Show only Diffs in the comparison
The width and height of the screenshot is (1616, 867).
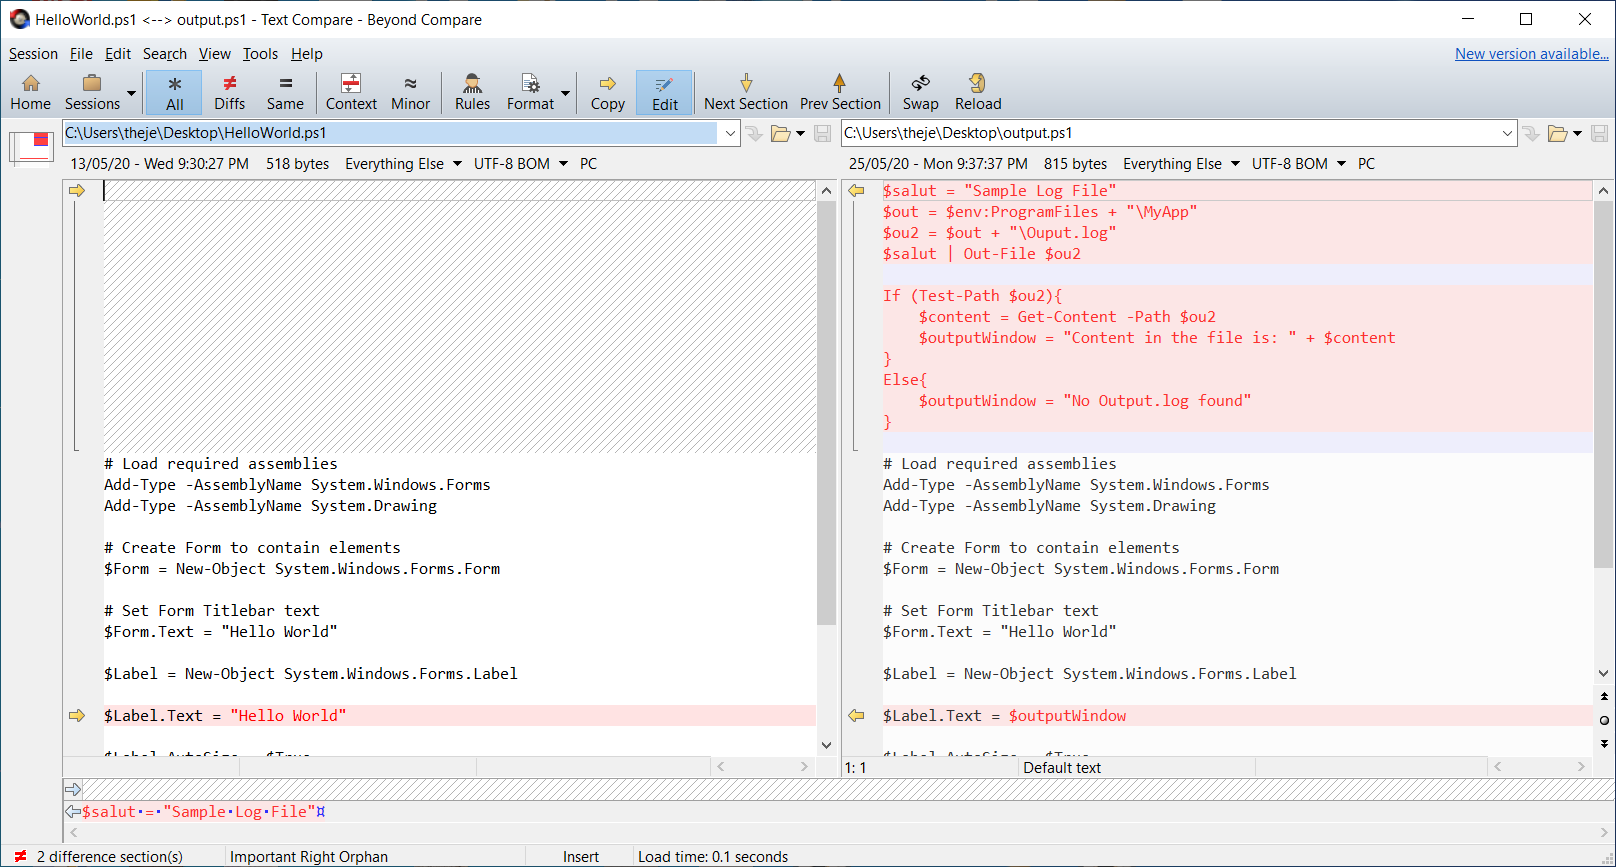[x=229, y=92]
